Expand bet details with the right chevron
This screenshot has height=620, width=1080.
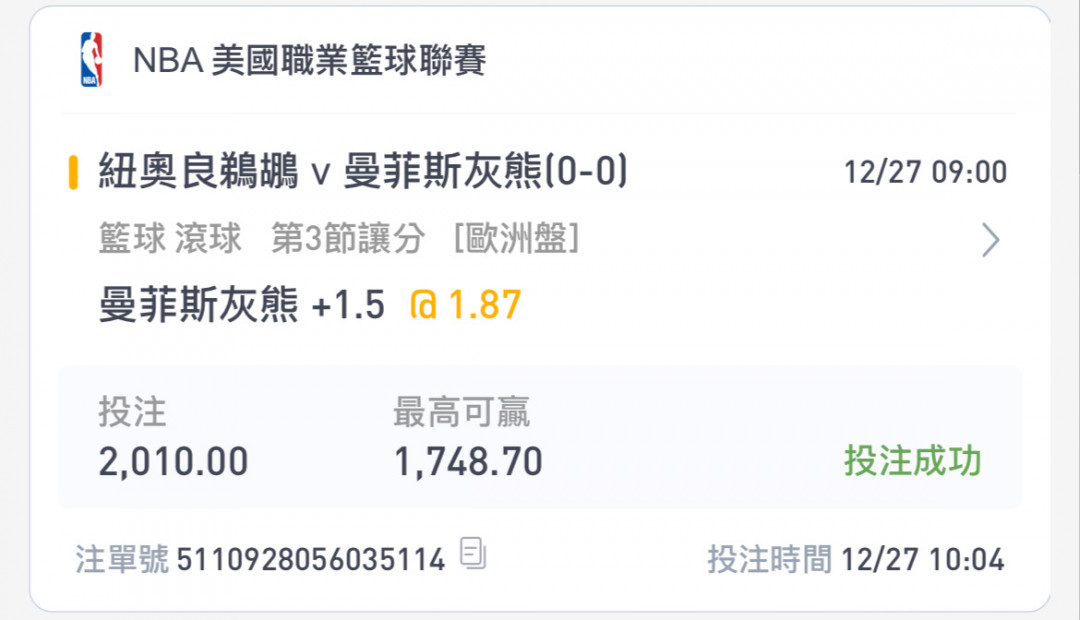click(x=990, y=240)
